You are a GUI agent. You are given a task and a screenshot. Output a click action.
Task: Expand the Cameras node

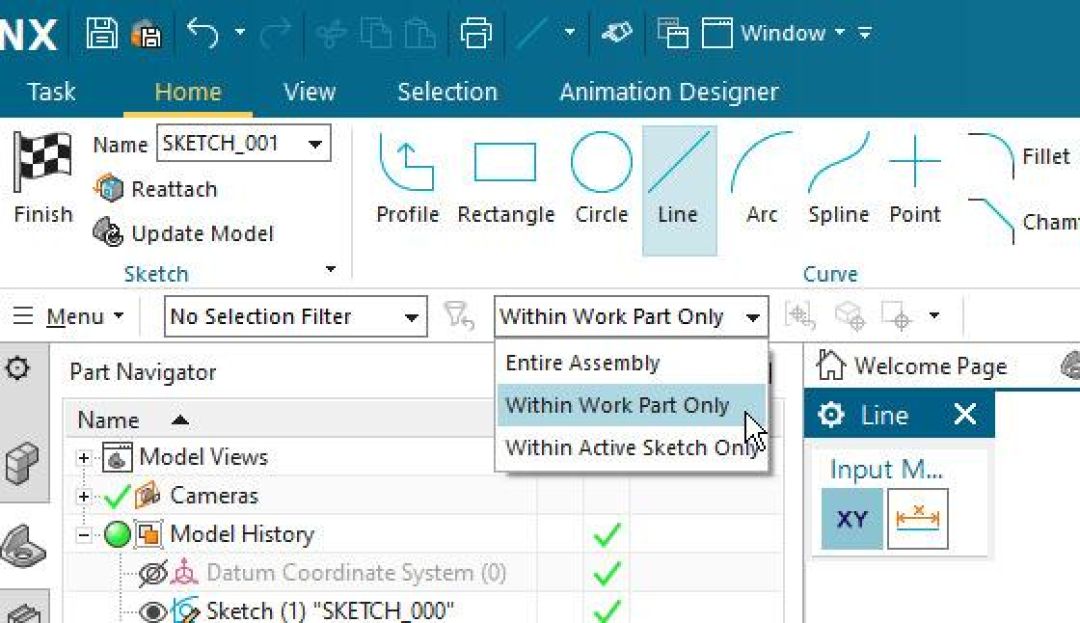(x=83, y=496)
